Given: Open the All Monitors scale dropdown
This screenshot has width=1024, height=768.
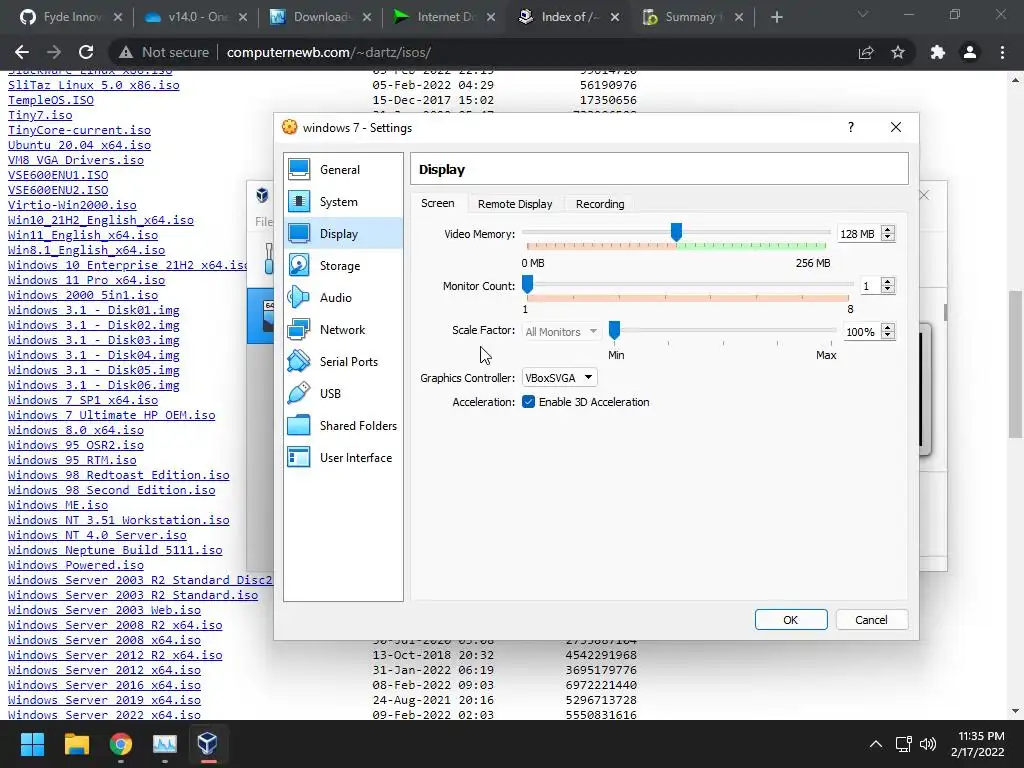Looking at the screenshot, I should pyautogui.click(x=560, y=332).
